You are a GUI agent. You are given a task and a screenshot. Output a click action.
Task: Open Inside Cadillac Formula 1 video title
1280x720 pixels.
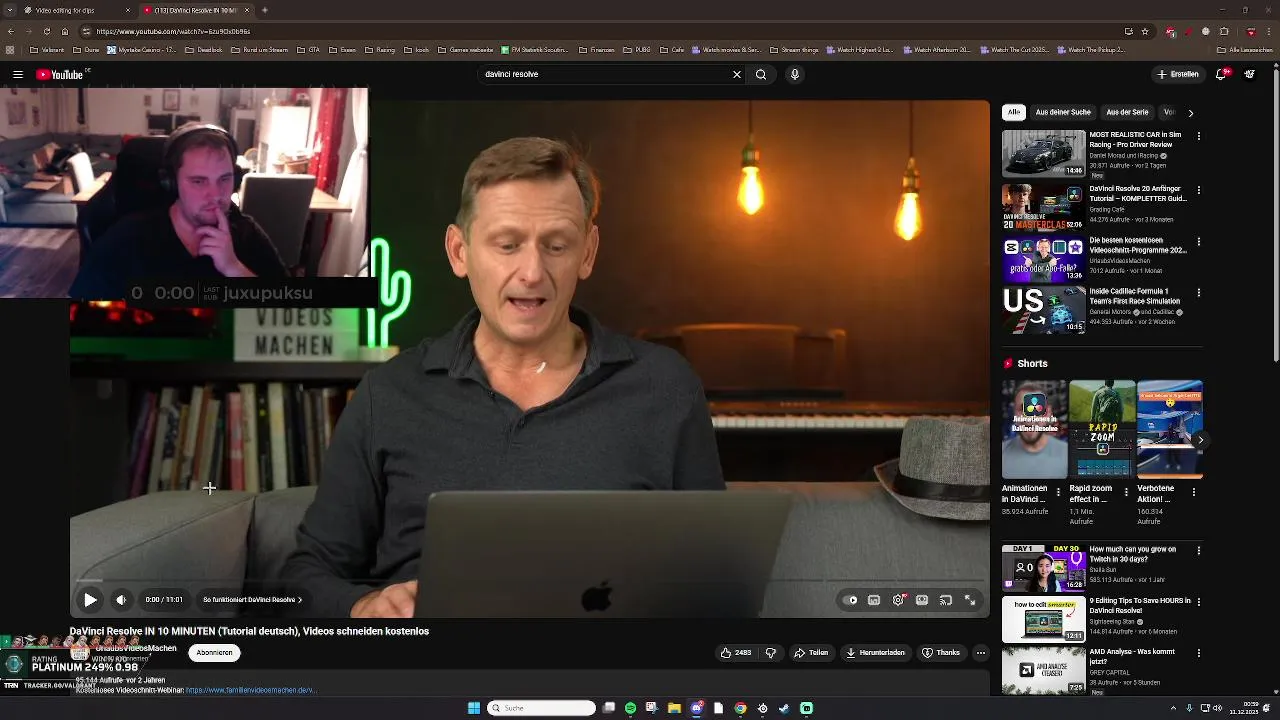pos(1135,297)
